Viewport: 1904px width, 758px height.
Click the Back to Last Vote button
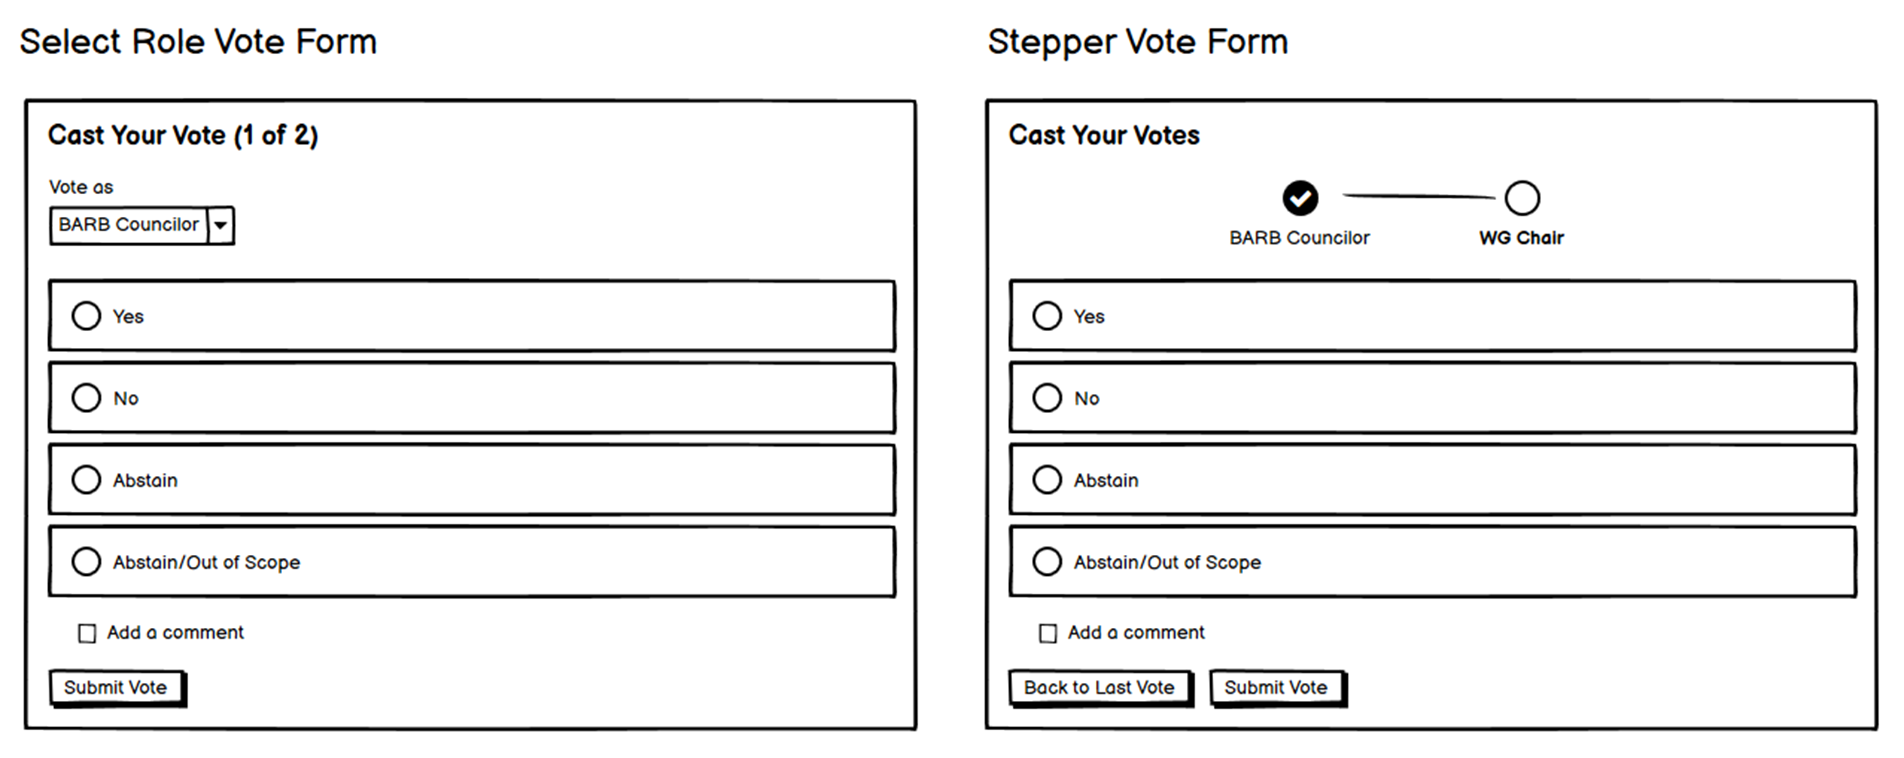pos(1100,688)
